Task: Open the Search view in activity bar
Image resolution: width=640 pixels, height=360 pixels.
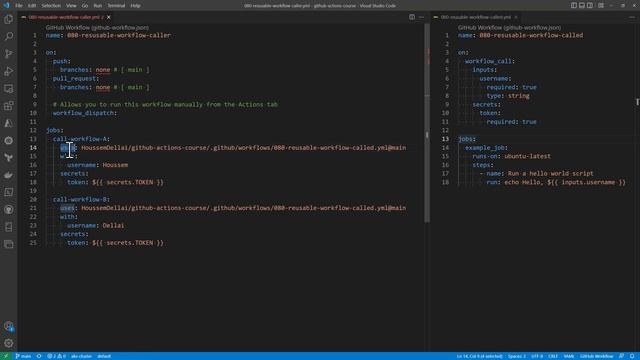Action: pyautogui.click(x=9, y=36)
